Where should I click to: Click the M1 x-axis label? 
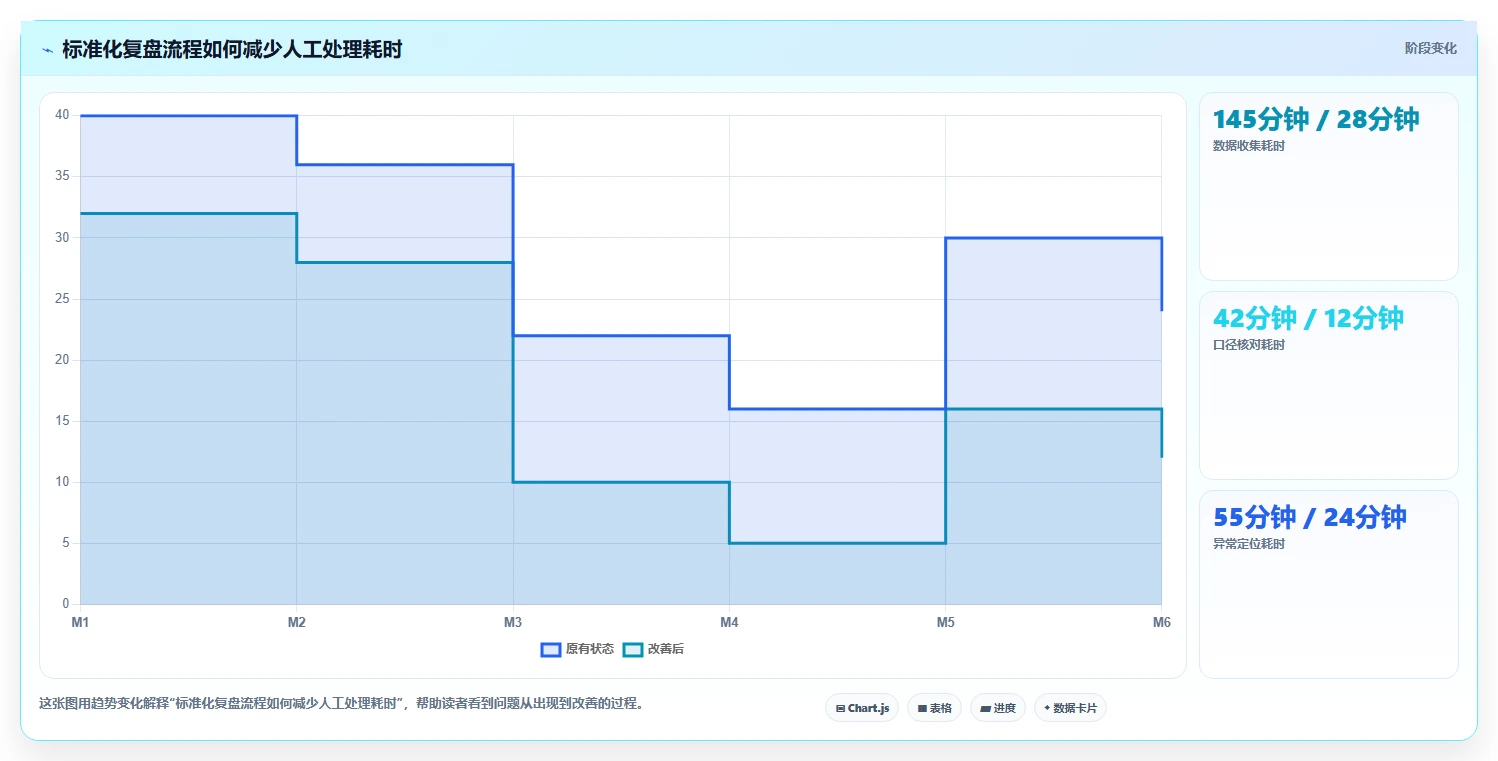point(80,622)
